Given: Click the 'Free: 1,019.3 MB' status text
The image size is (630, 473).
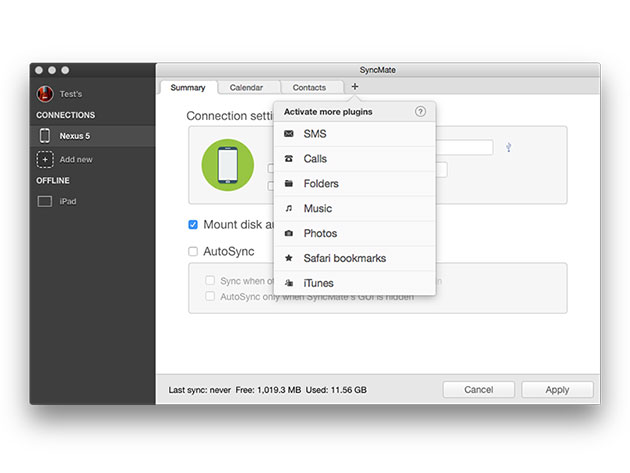Looking at the screenshot, I should (x=268, y=390).
